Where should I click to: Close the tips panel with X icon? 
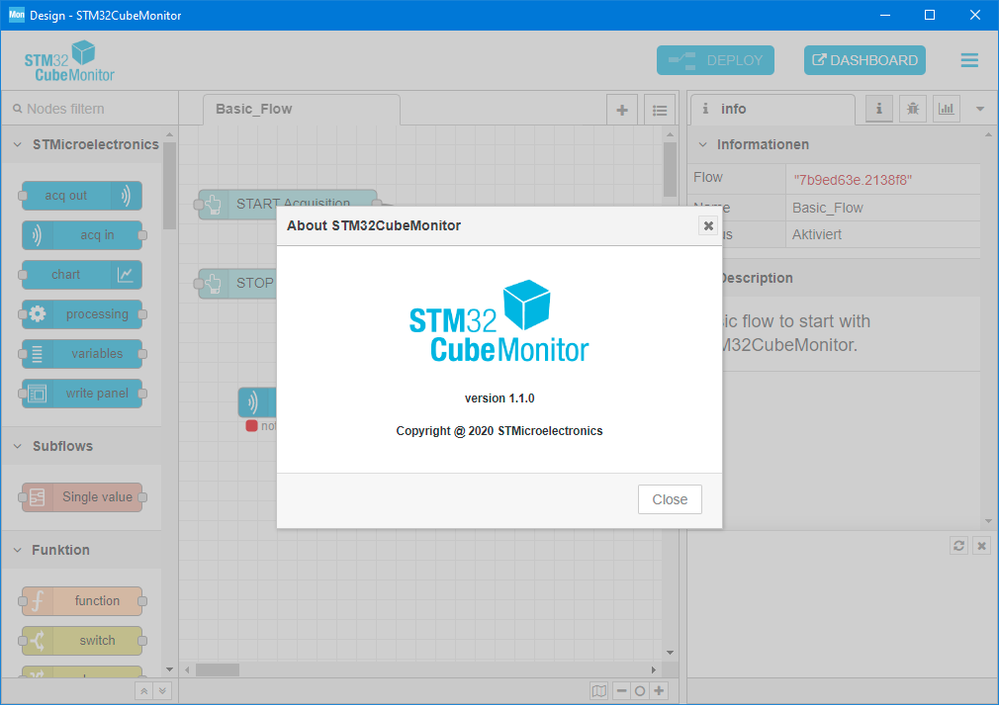(x=981, y=546)
